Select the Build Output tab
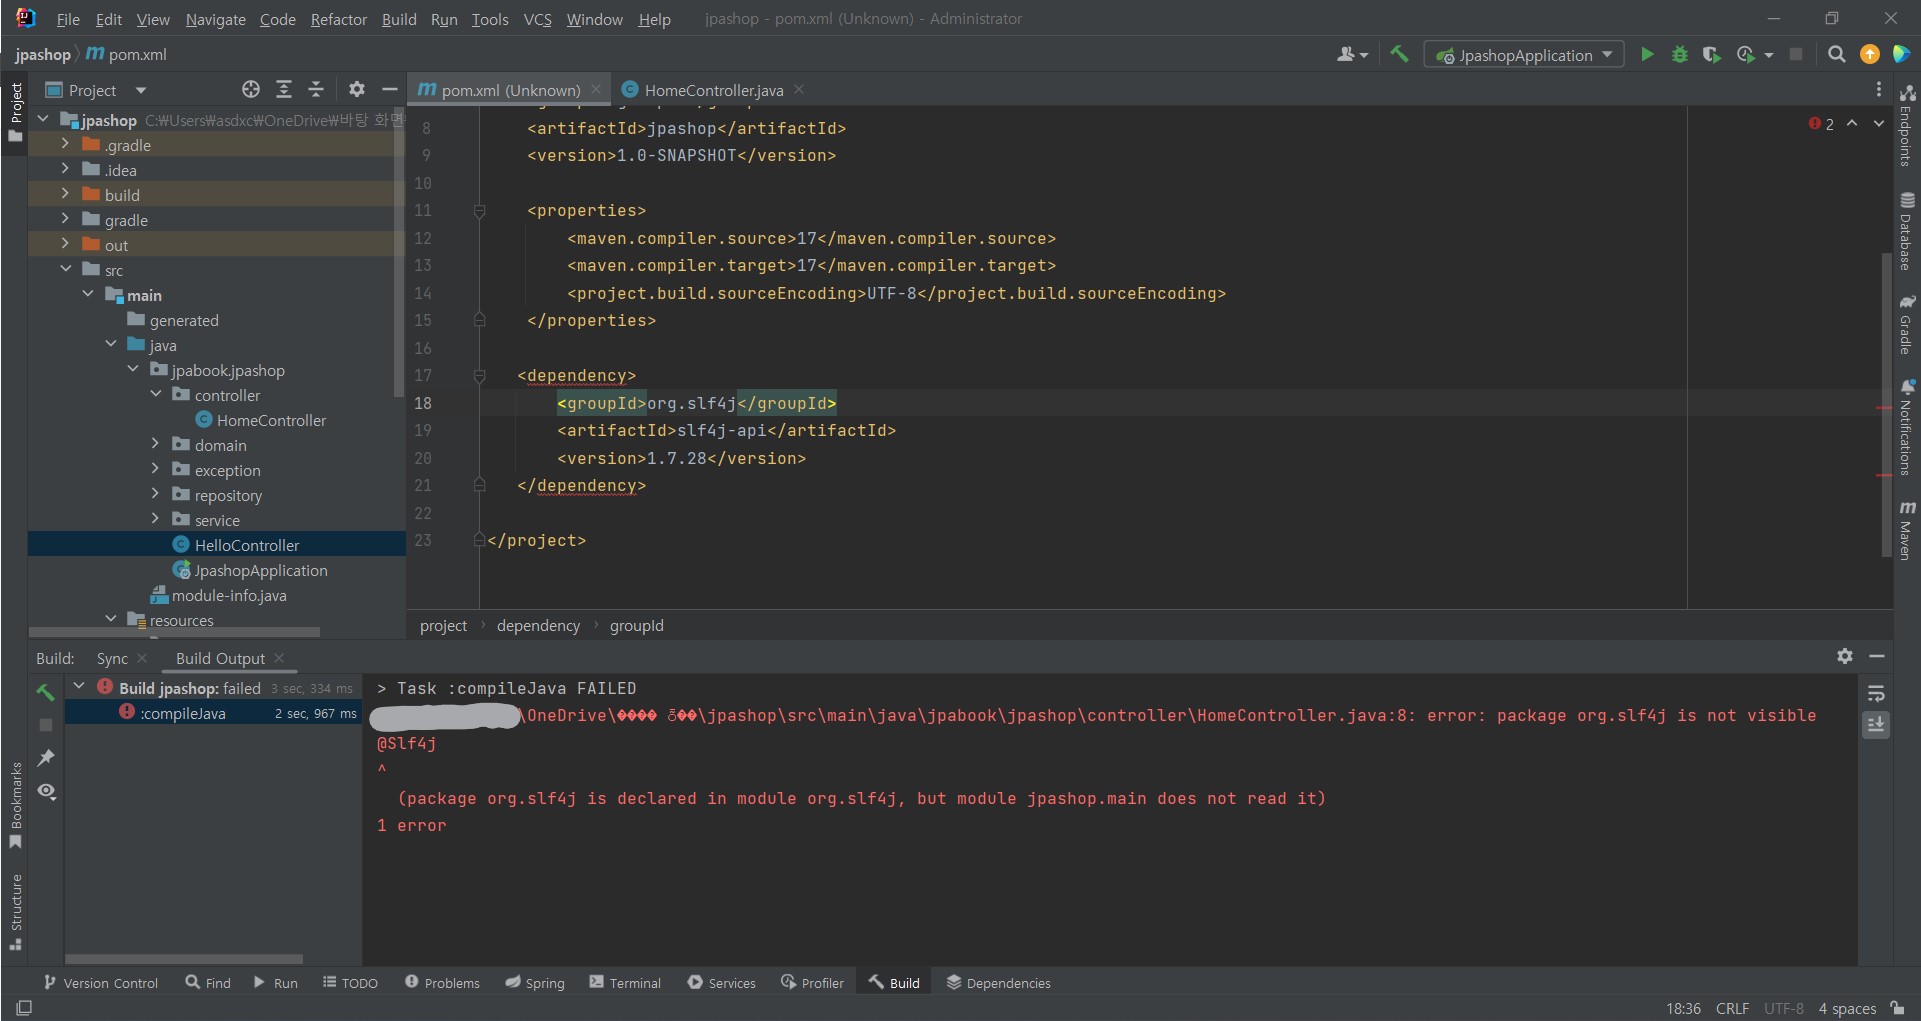This screenshot has height=1021, width=1921. [x=220, y=658]
